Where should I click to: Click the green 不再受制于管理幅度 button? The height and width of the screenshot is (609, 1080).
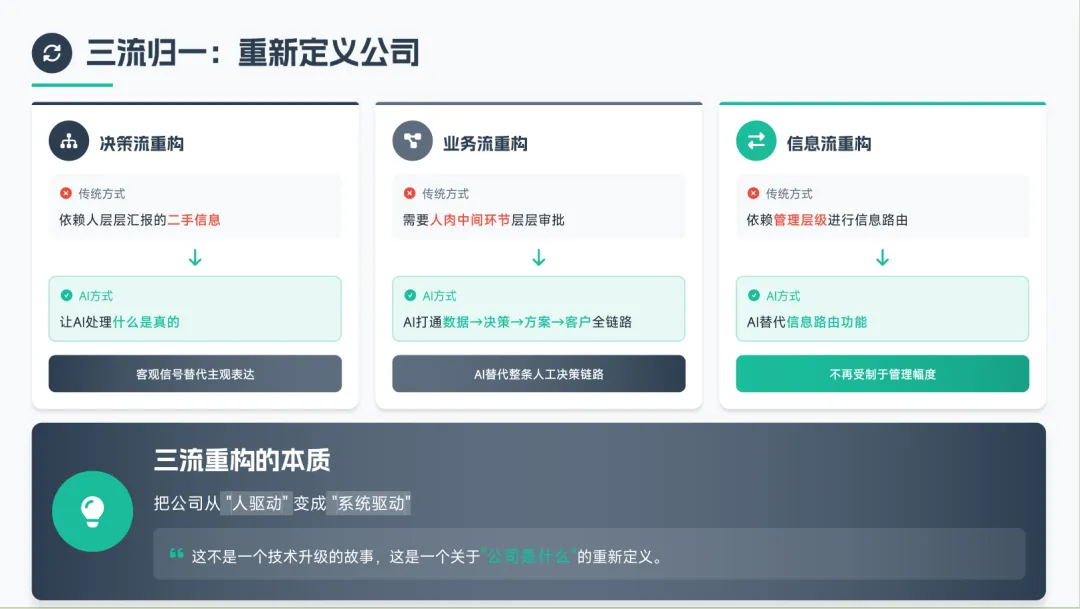point(882,373)
